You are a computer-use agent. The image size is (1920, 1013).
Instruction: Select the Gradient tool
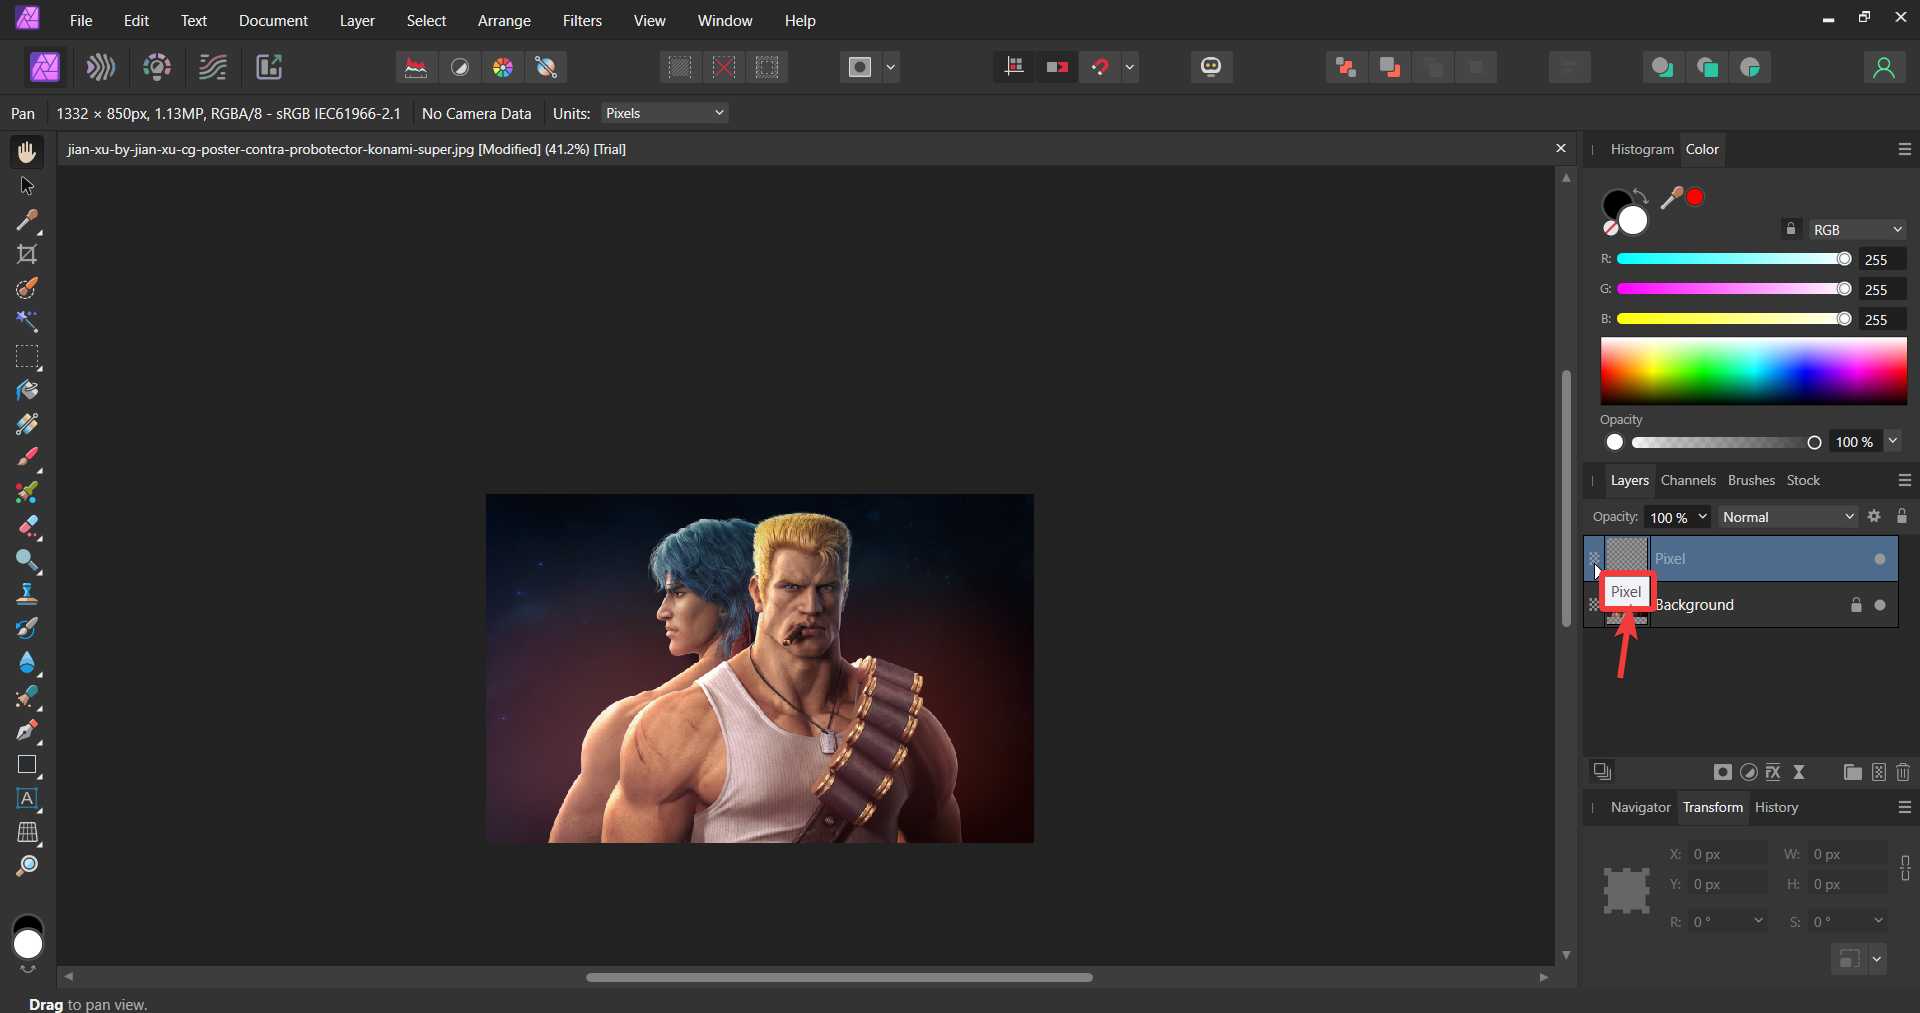pos(27,424)
